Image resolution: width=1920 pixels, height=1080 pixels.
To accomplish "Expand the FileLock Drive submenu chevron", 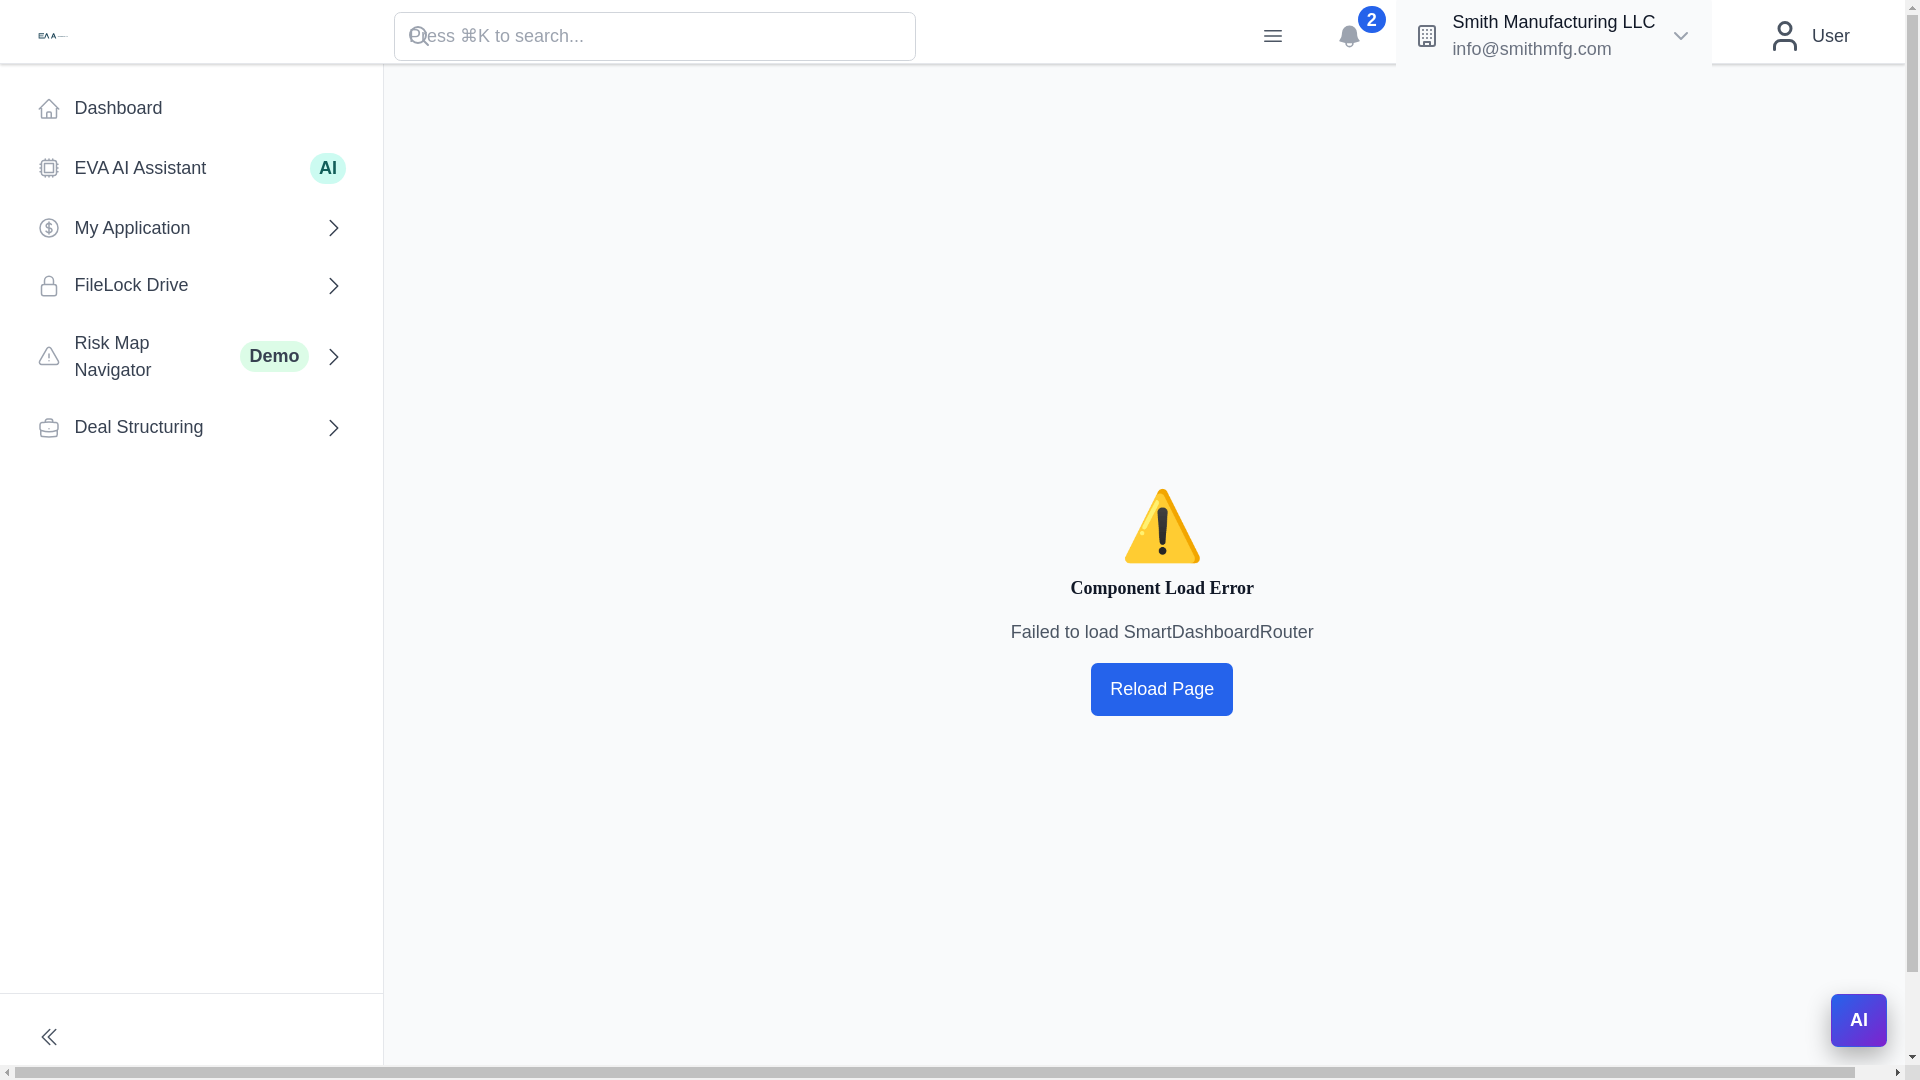I will tap(334, 286).
